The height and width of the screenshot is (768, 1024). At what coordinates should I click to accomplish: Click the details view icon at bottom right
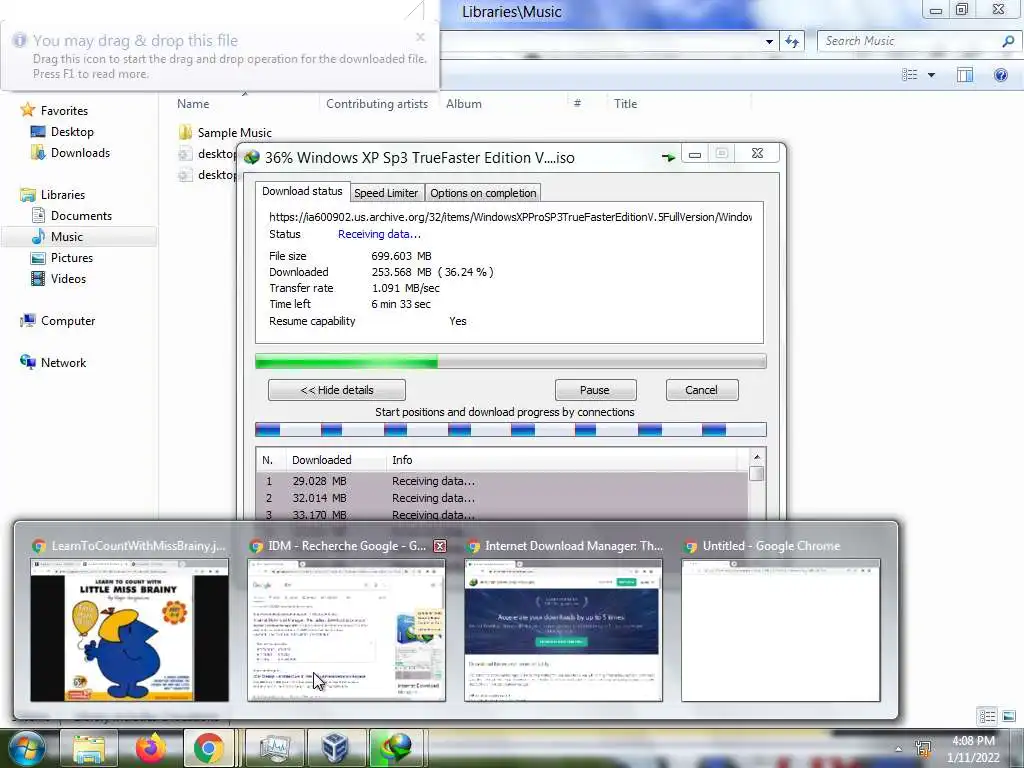987,716
